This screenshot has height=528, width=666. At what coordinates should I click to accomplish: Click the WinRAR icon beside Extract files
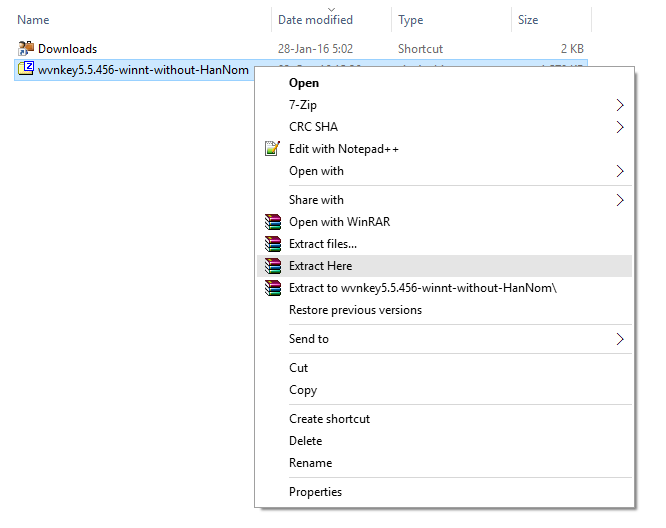point(272,244)
